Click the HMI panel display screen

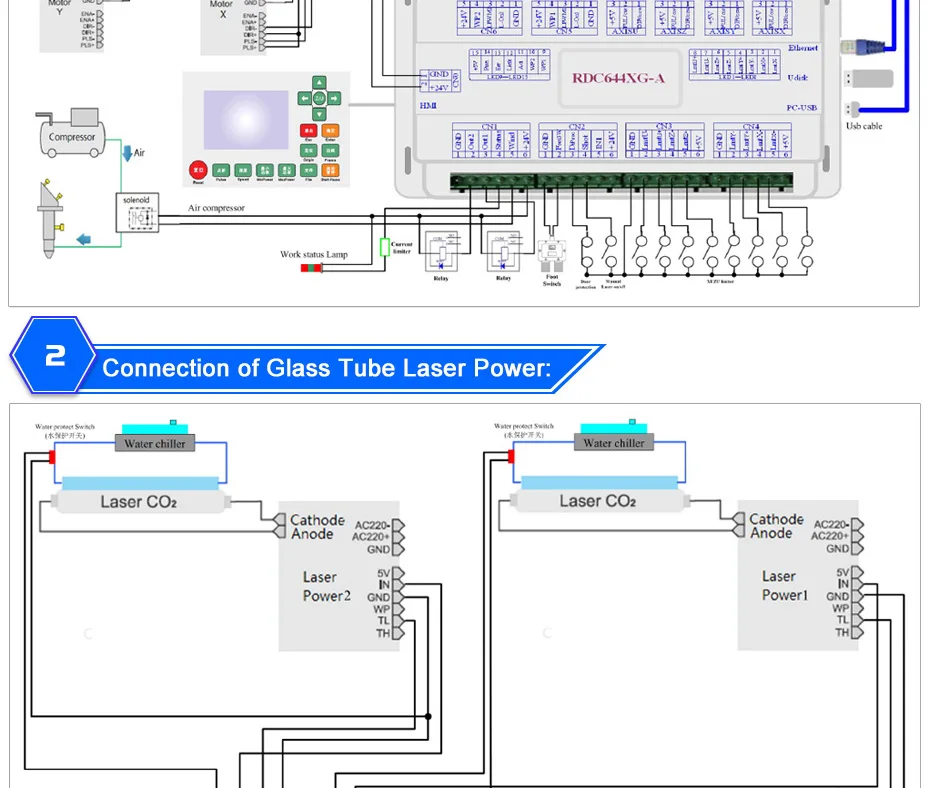[x=246, y=120]
